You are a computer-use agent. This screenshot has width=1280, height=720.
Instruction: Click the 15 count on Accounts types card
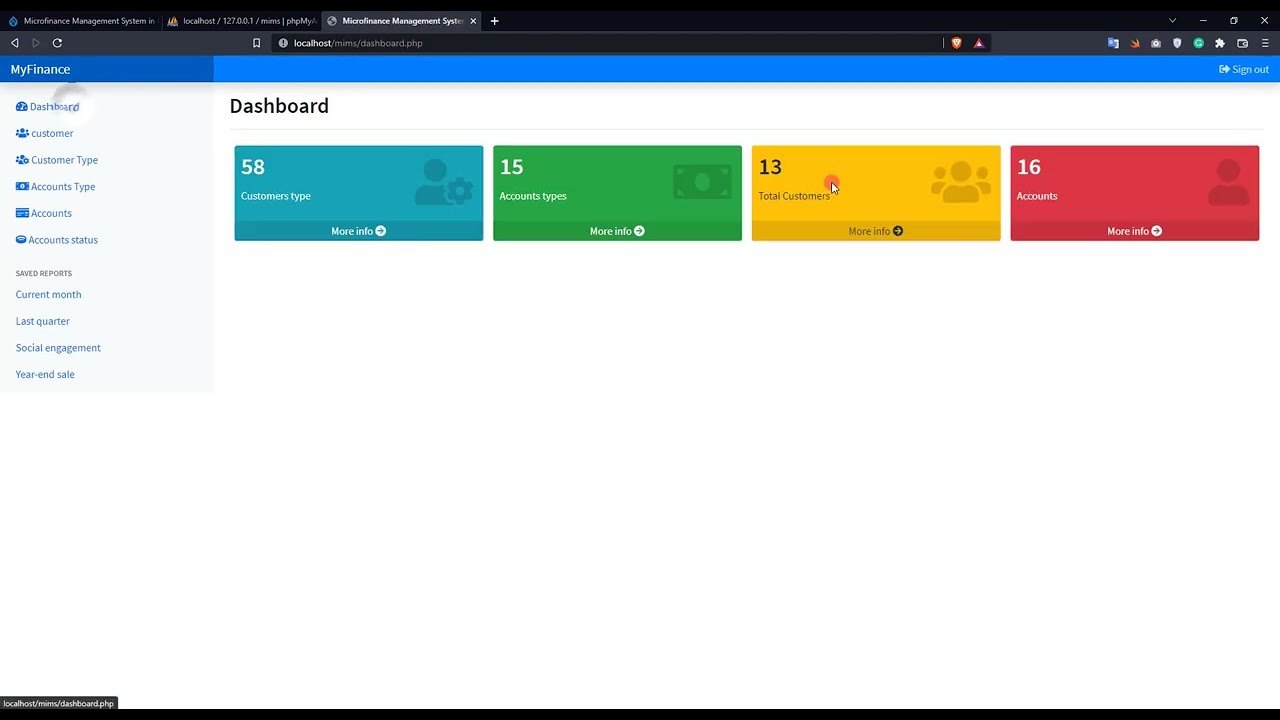[511, 167]
